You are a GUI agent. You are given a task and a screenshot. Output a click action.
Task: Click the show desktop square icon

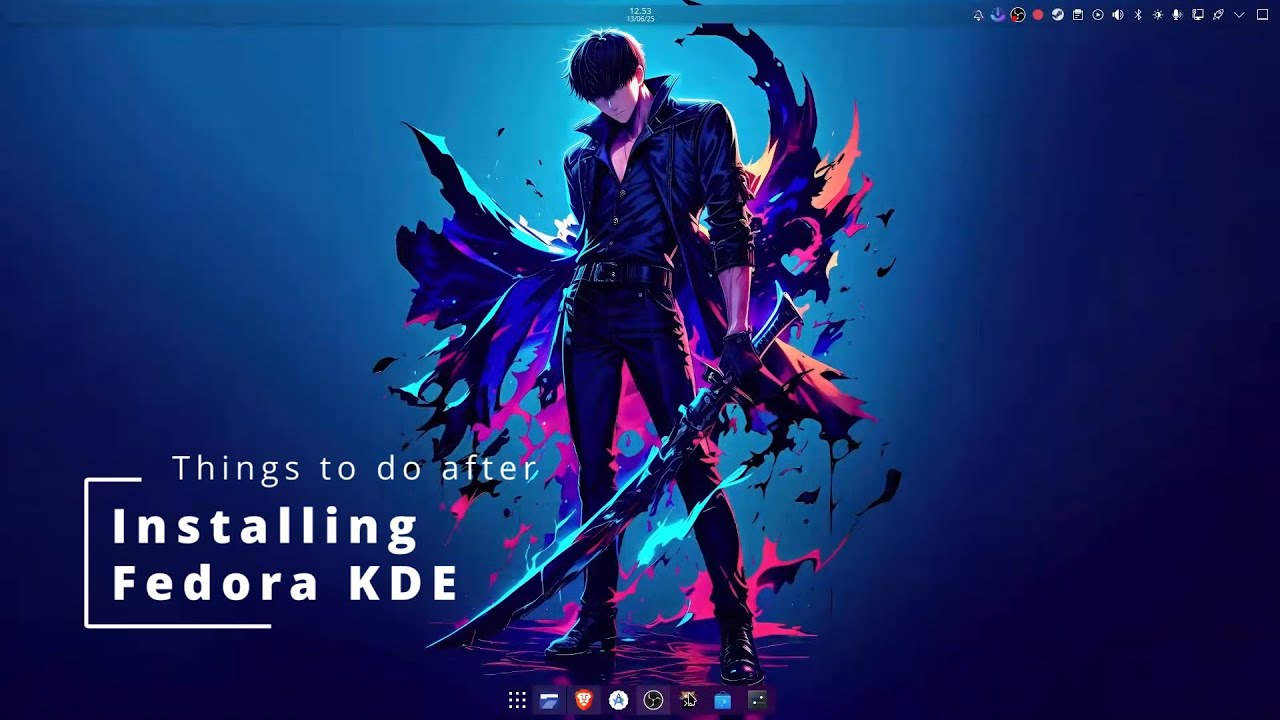pyautogui.click(x=1262, y=15)
